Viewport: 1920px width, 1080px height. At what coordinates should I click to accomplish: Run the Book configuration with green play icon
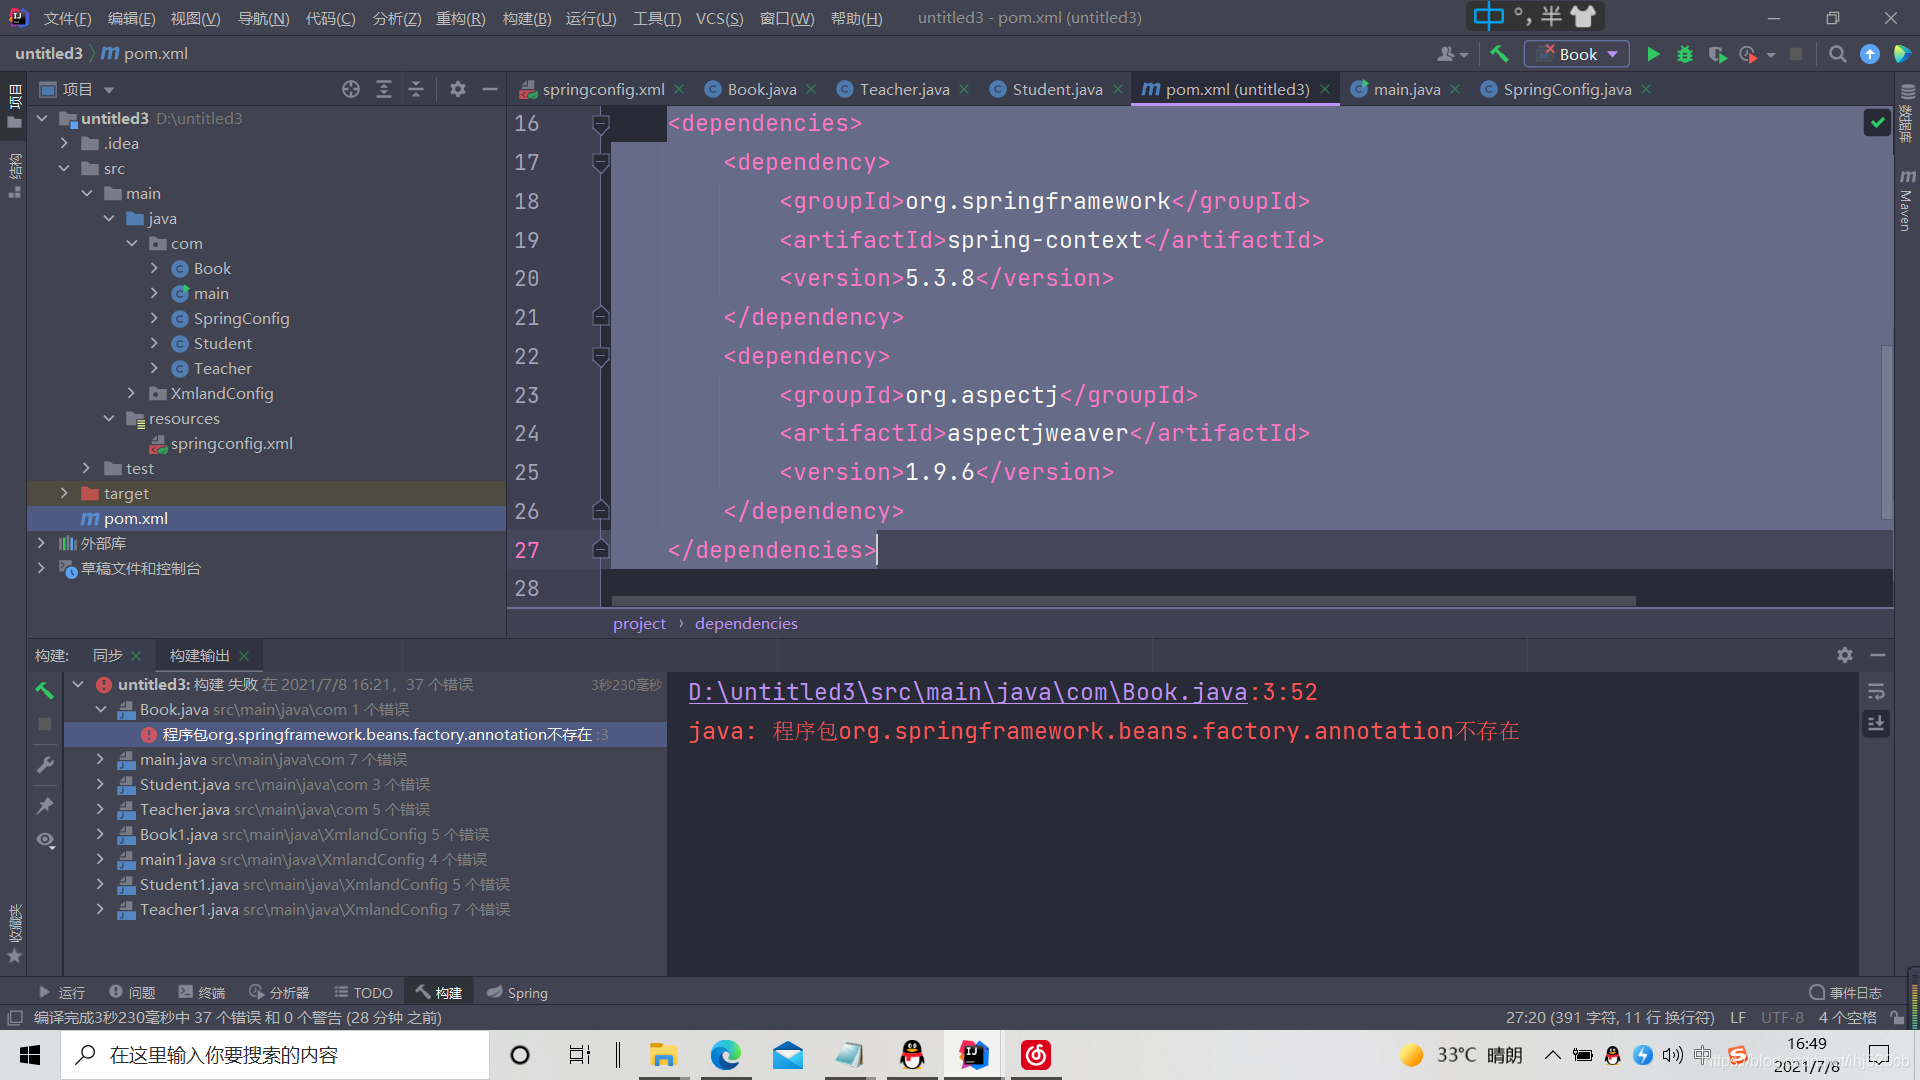[x=1653, y=54]
